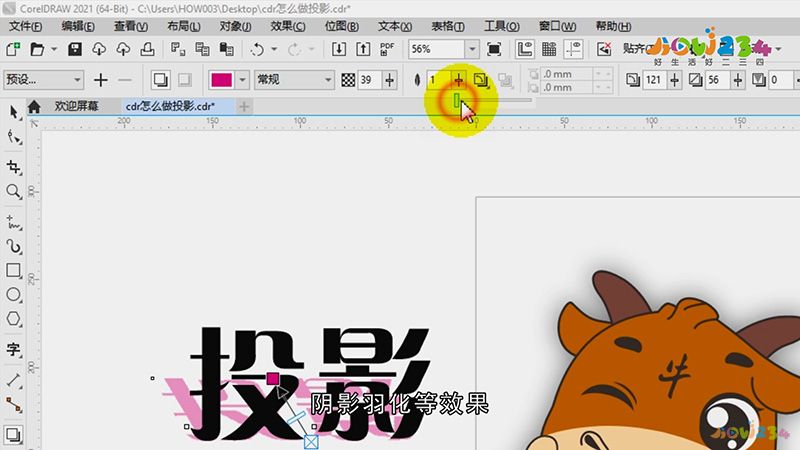Select the Pick tool

coord(13,112)
